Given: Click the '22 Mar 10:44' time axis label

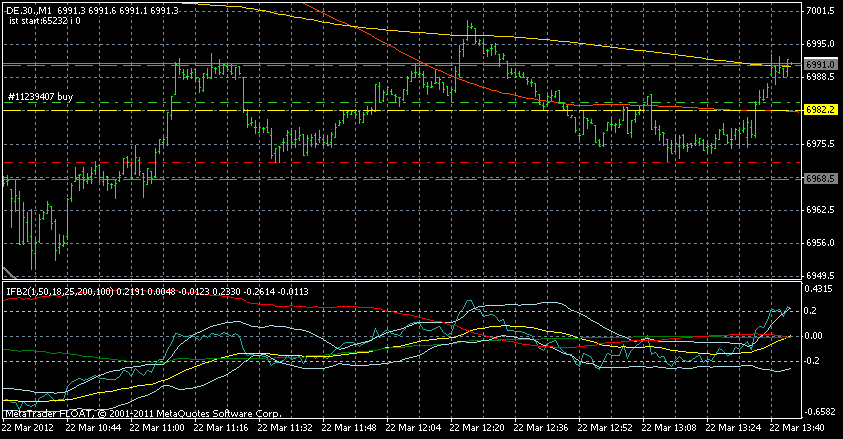Looking at the screenshot, I should 93,428.
